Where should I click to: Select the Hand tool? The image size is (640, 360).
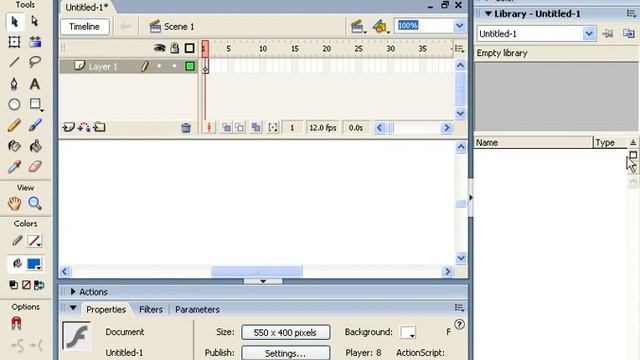point(14,203)
